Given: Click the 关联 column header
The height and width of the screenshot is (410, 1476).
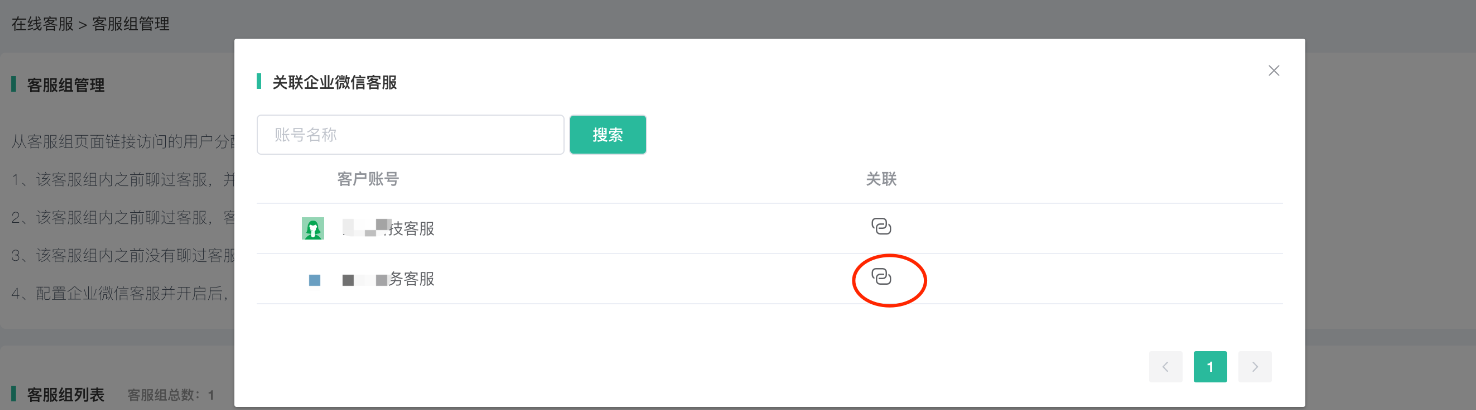Looking at the screenshot, I should (881, 179).
